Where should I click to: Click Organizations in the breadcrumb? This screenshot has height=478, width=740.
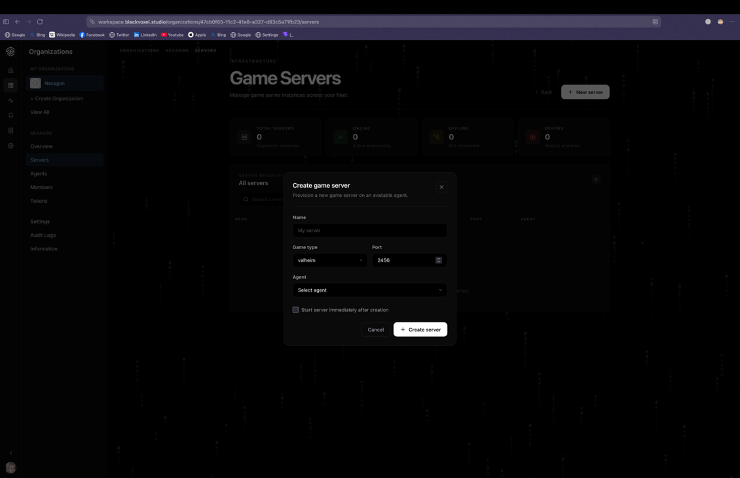tap(139, 50)
